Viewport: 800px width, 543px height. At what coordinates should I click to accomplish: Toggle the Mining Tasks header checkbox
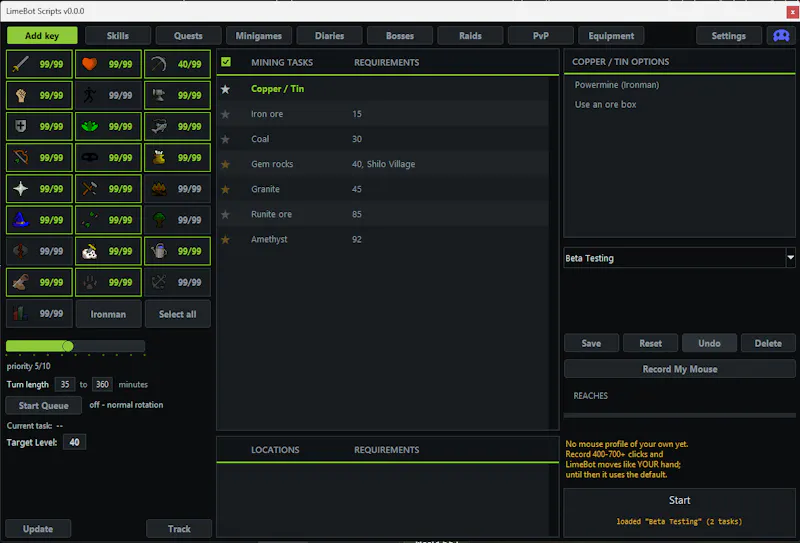226,62
